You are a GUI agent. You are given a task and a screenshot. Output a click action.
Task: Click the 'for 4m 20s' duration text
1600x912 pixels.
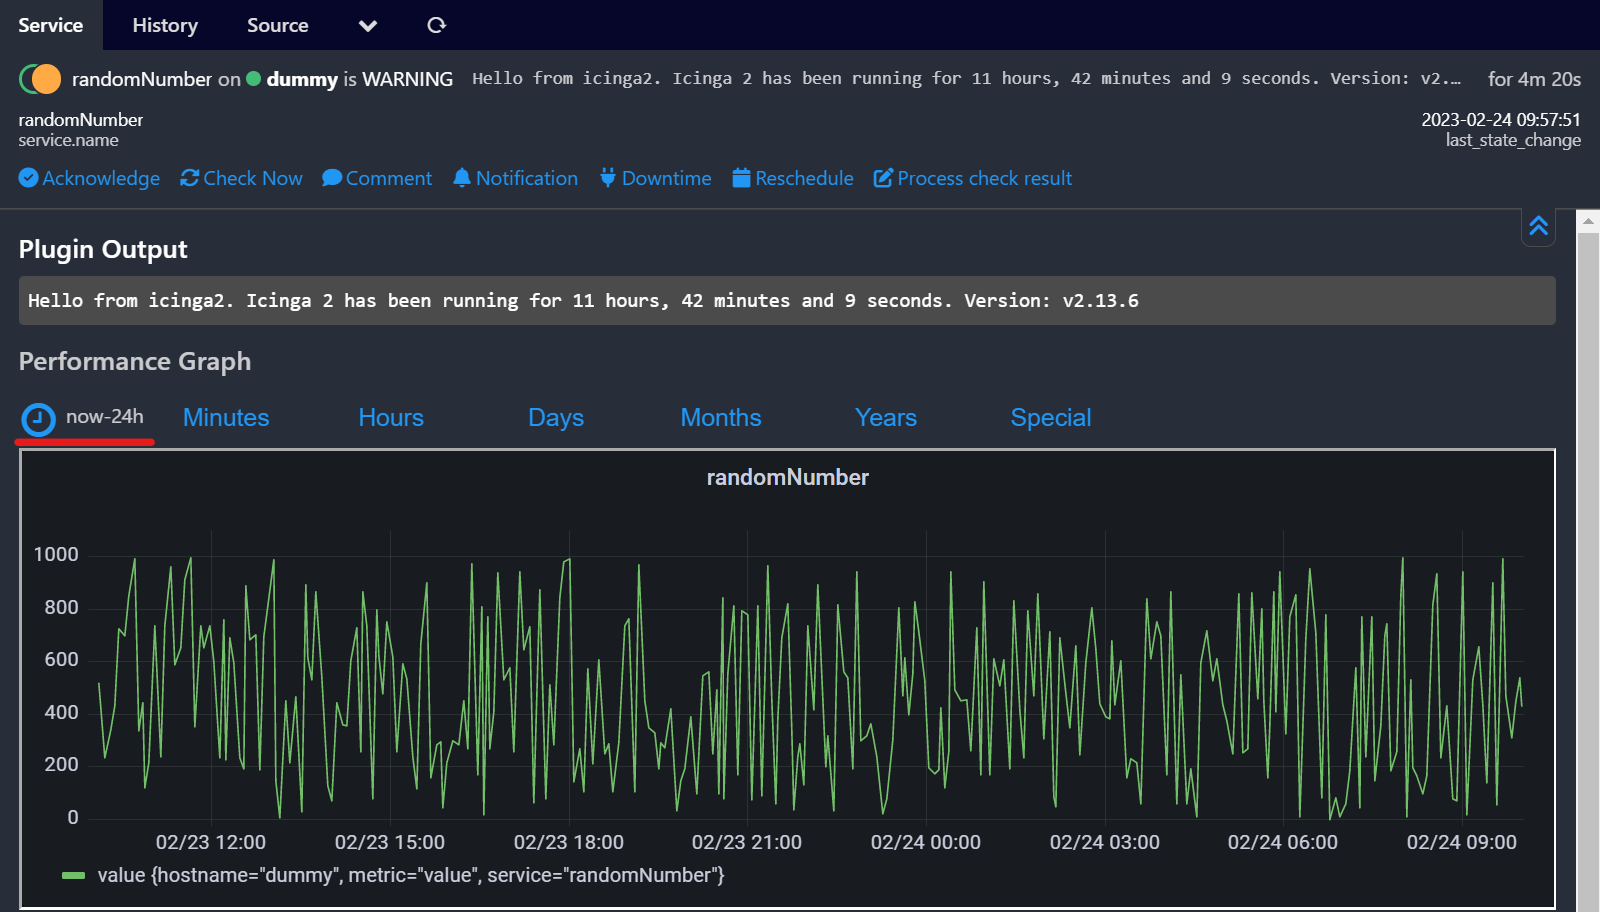(x=1534, y=79)
